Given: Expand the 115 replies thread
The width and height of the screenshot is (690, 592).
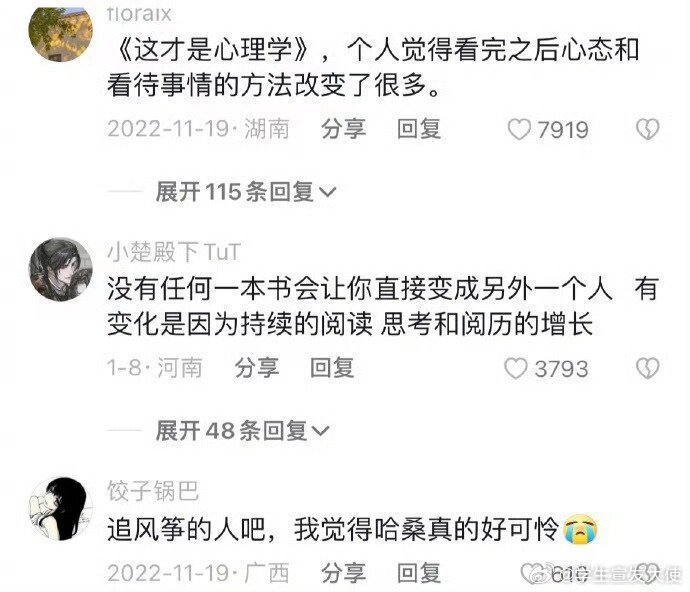Looking at the screenshot, I should pos(246,192).
